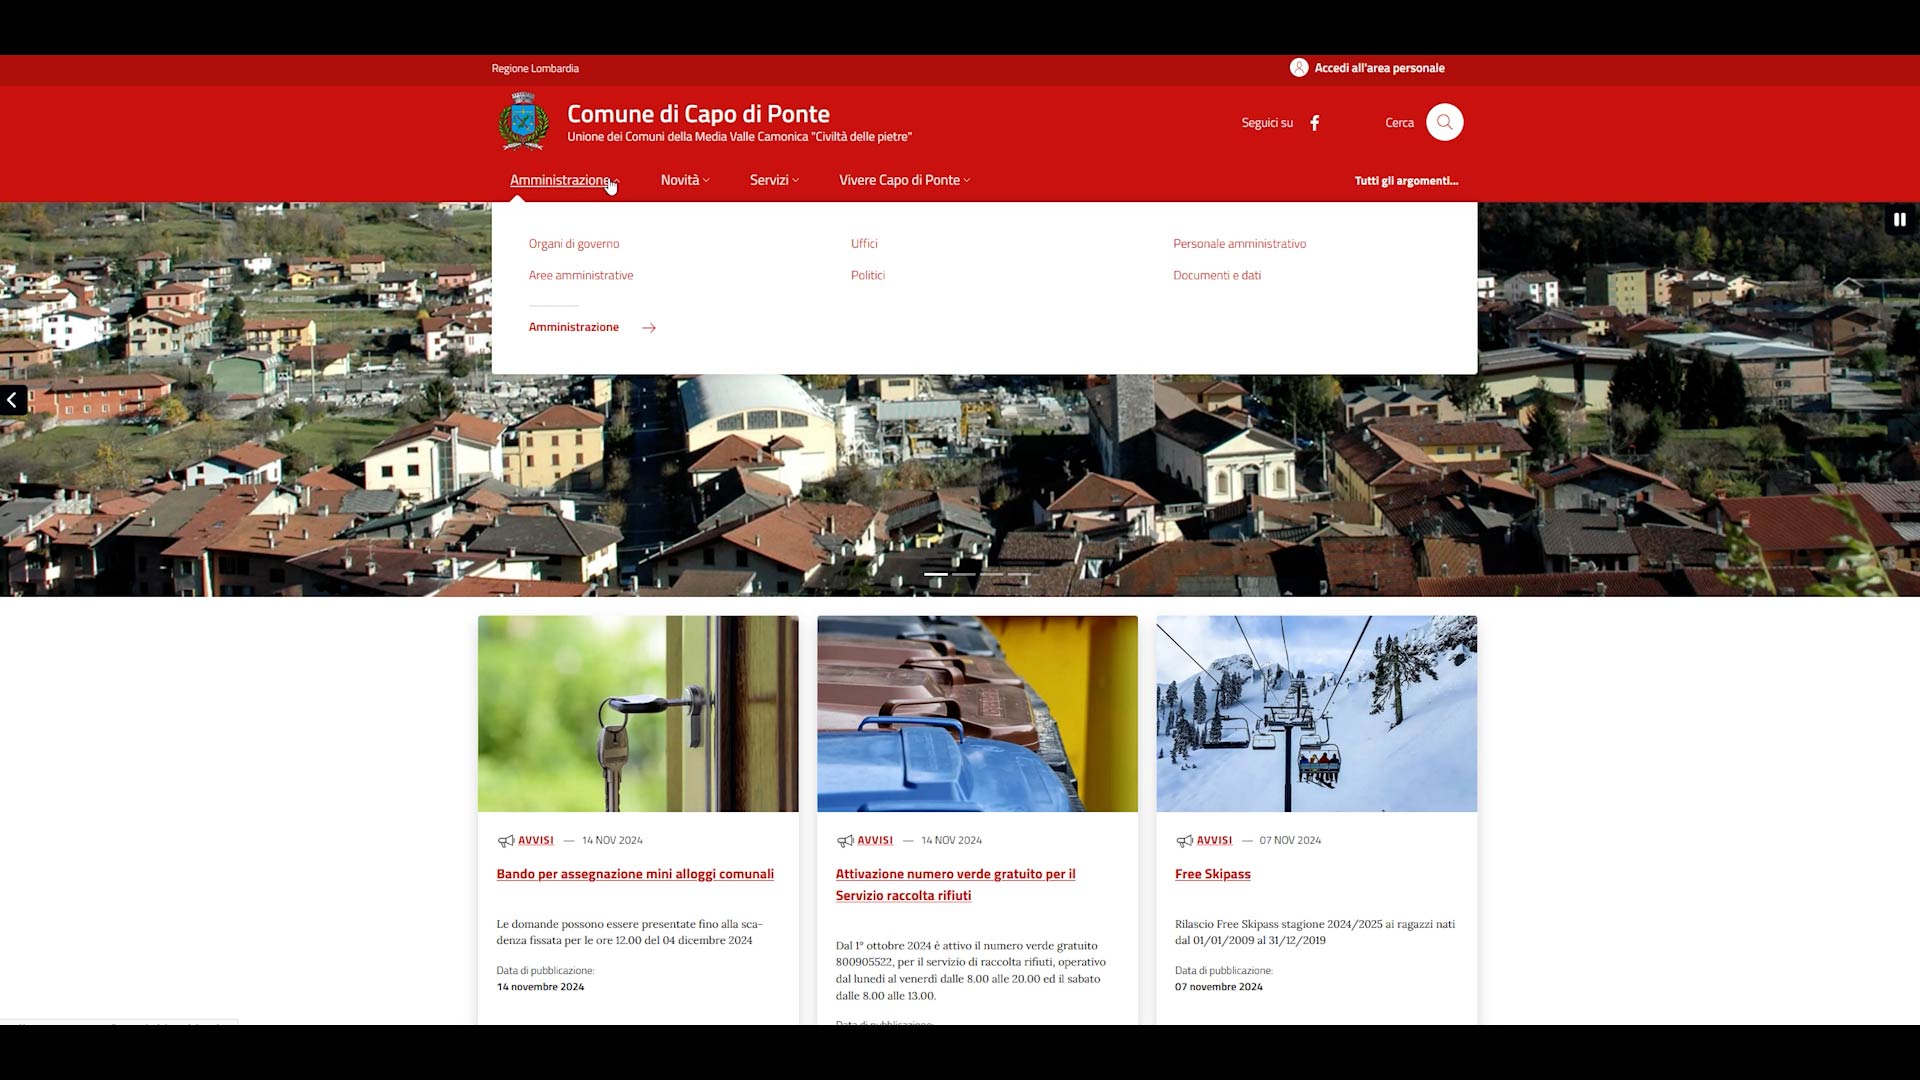Click AVVISI tag on Free Skipass card
The width and height of the screenshot is (1920, 1080).
pos(1214,841)
